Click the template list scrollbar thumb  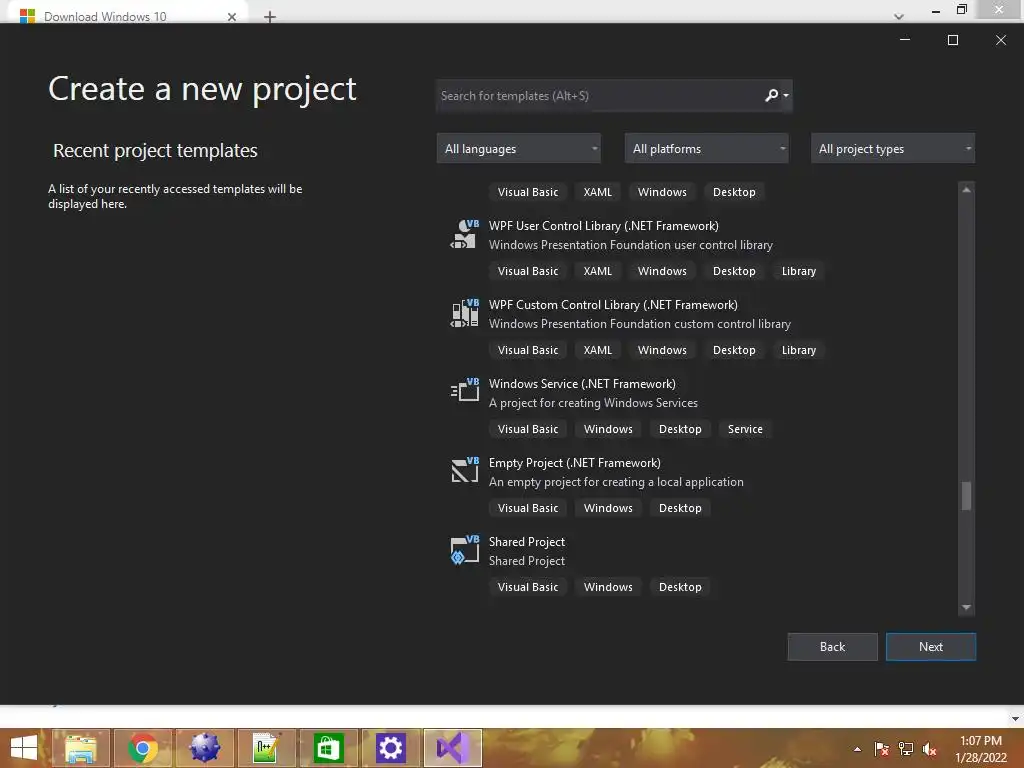[x=967, y=496]
